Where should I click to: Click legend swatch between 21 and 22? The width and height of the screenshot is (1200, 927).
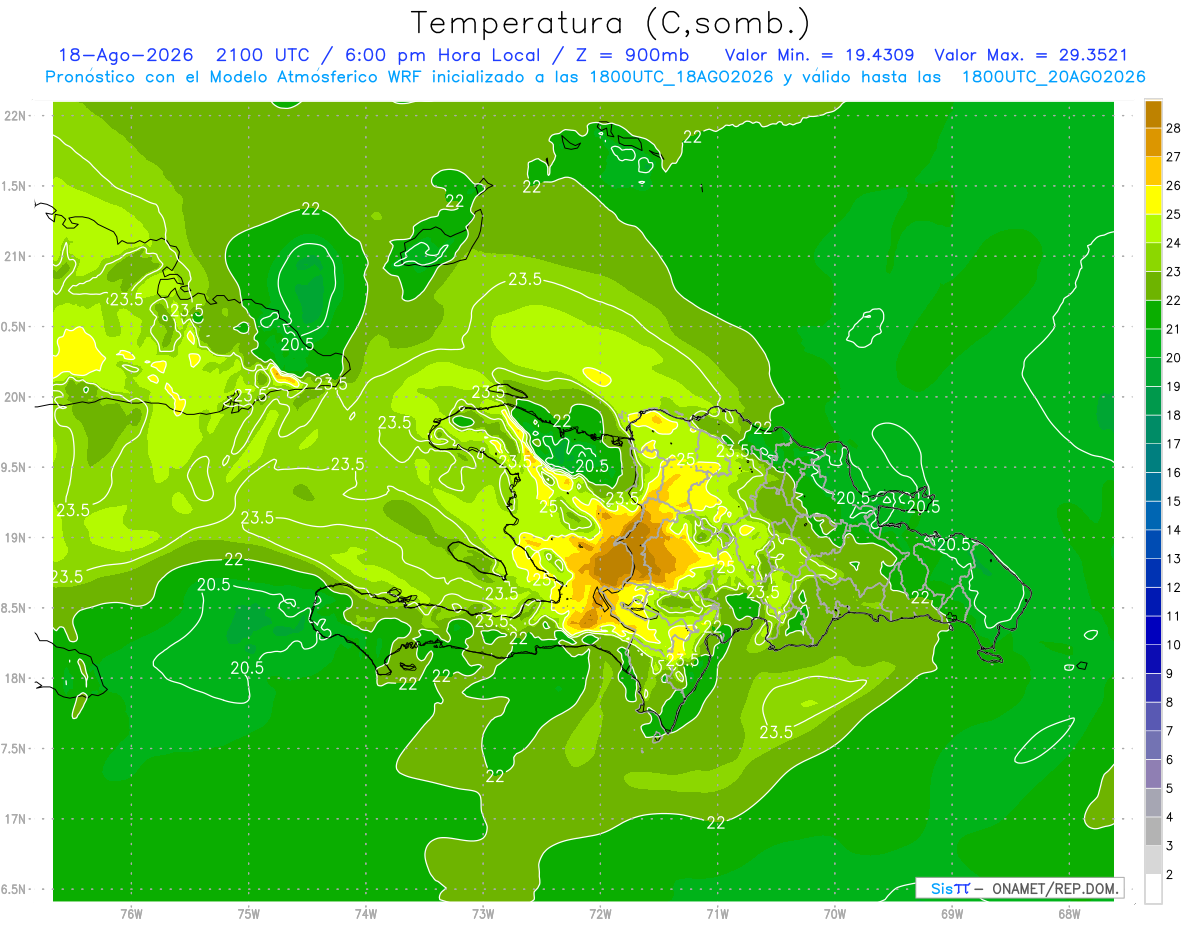[x=1153, y=315]
